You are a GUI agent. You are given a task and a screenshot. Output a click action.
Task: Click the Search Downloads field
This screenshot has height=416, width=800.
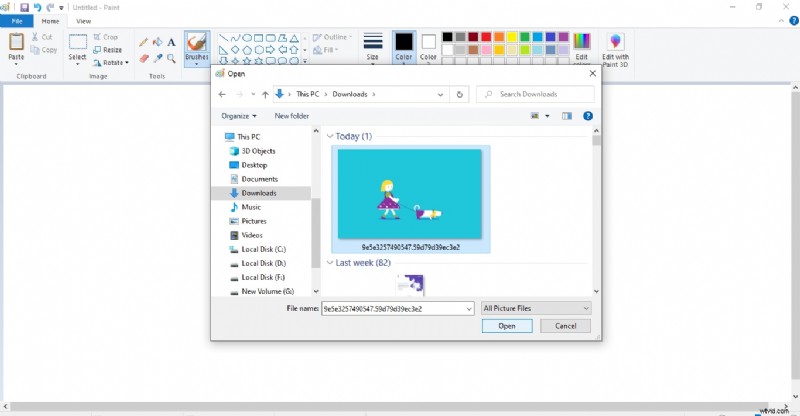[535, 94]
